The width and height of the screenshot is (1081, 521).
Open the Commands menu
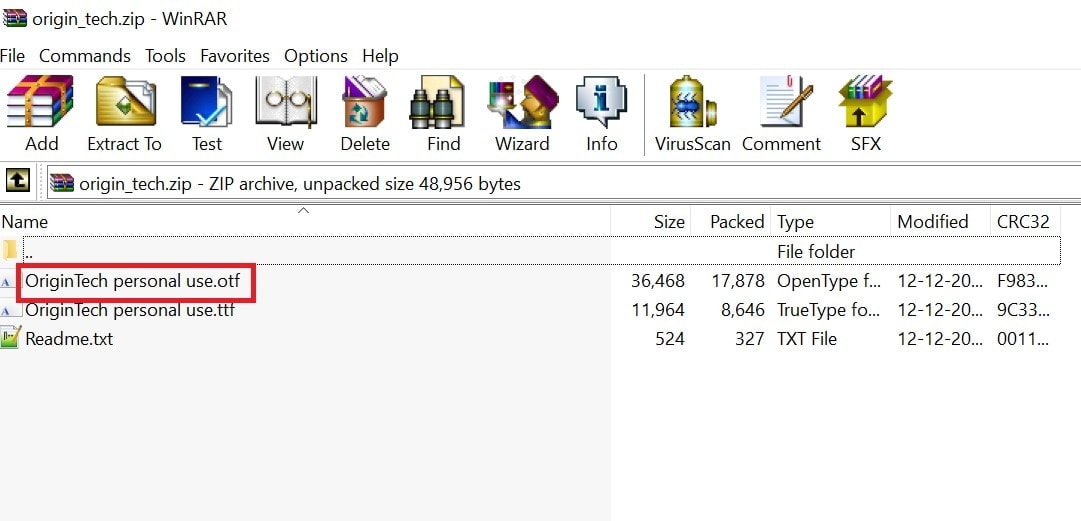coord(85,56)
